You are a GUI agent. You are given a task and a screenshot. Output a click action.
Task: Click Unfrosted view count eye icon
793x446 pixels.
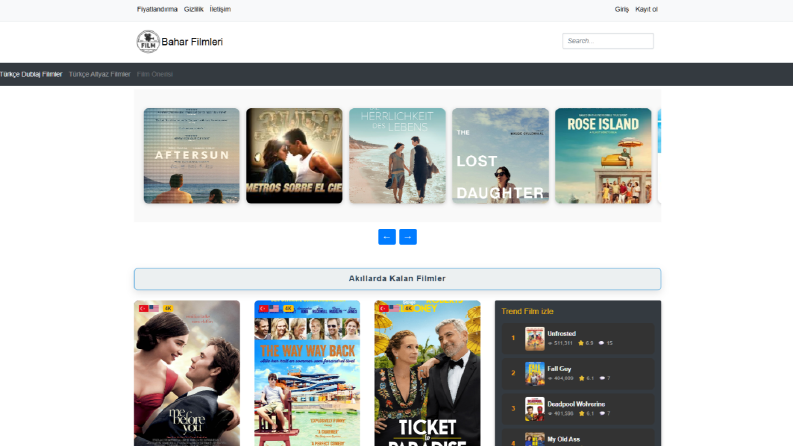(550, 343)
